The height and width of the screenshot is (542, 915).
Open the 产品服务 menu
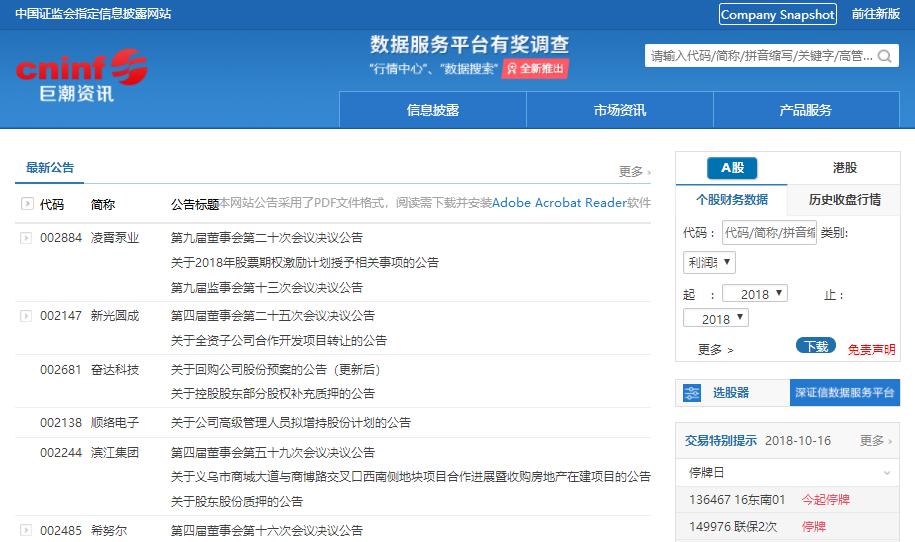[x=806, y=110]
